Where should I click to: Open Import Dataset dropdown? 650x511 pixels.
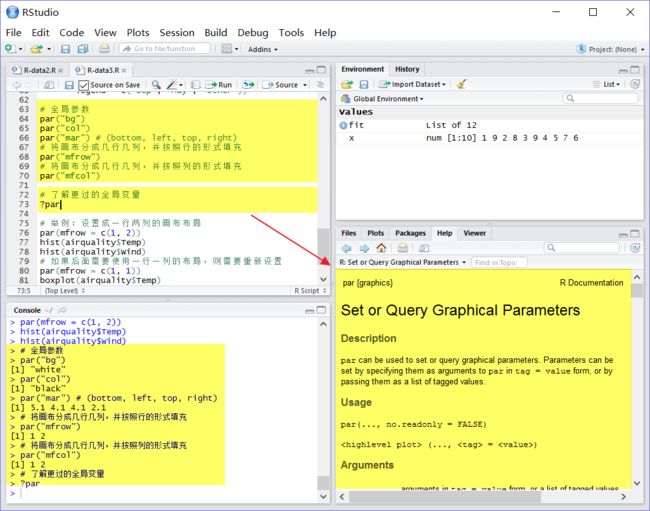tap(412, 84)
